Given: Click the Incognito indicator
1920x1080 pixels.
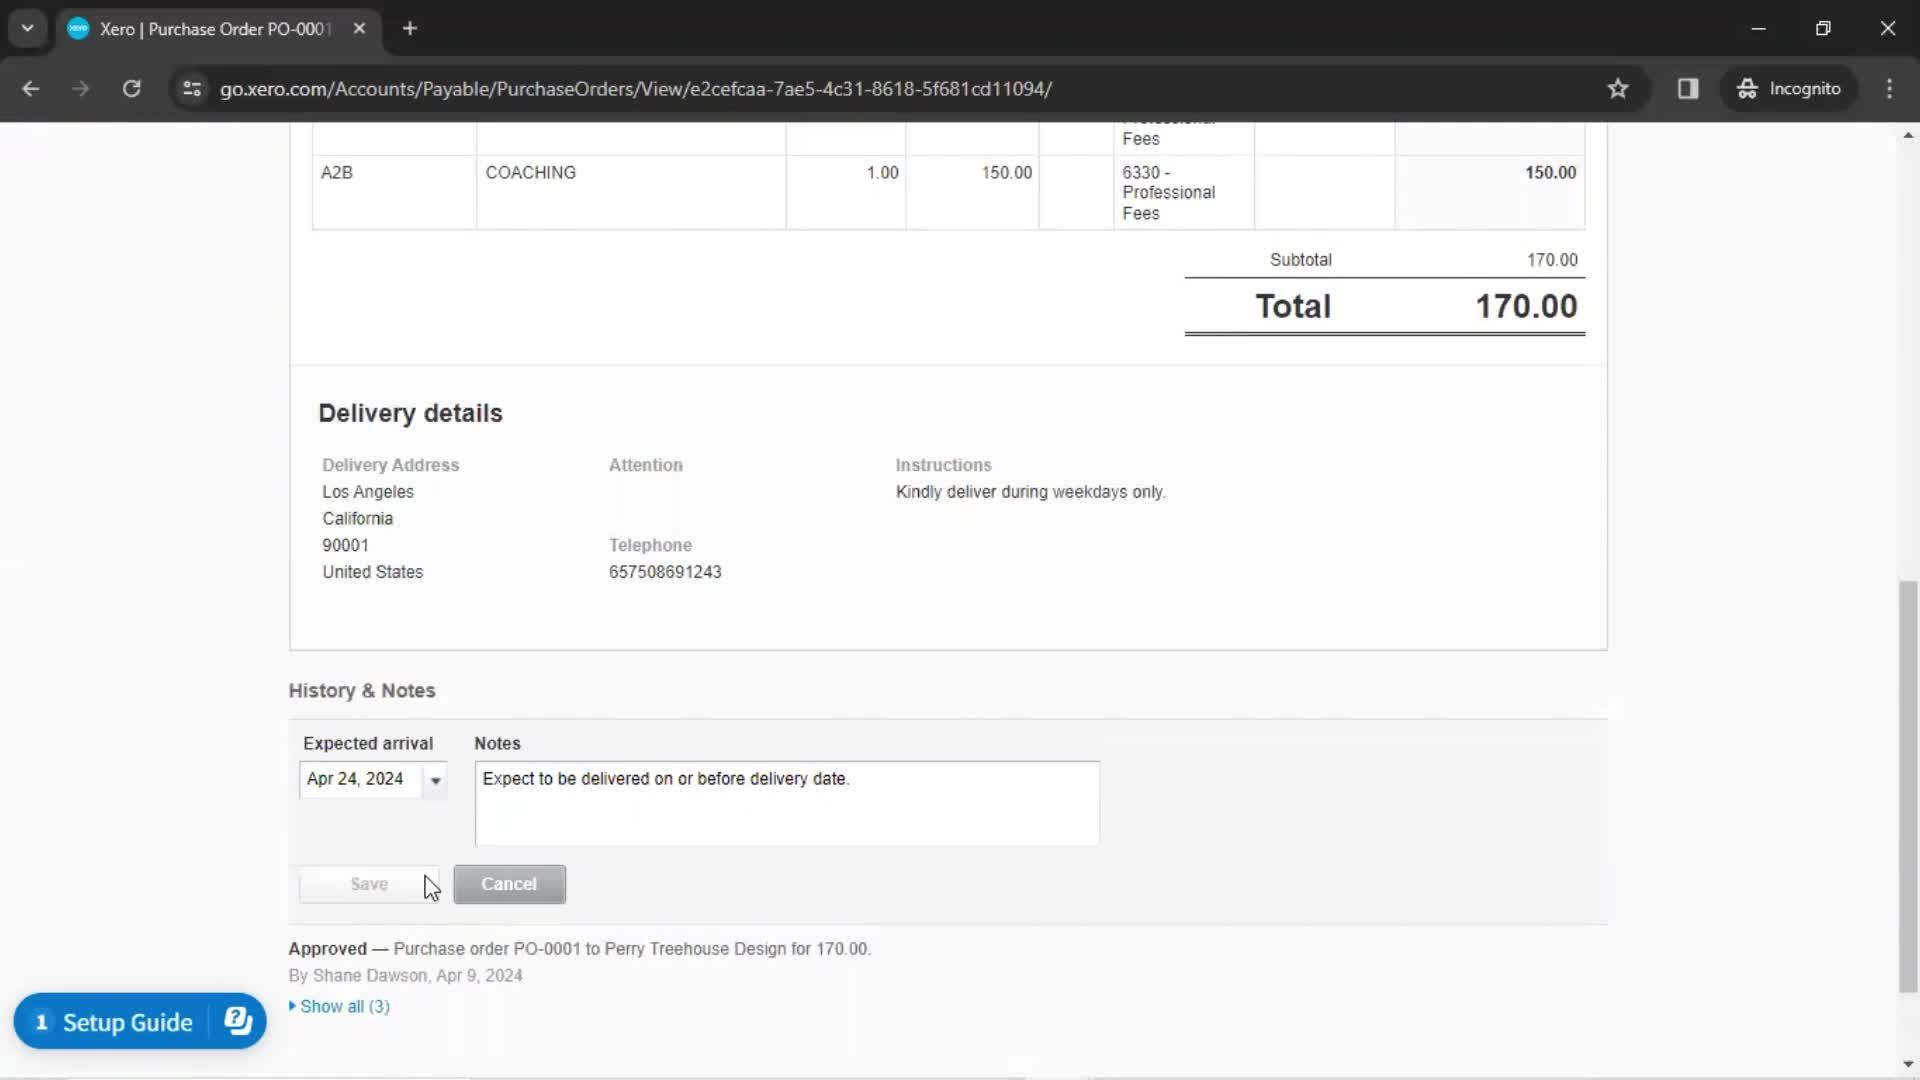Looking at the screenshot, I should [1788, 88].
